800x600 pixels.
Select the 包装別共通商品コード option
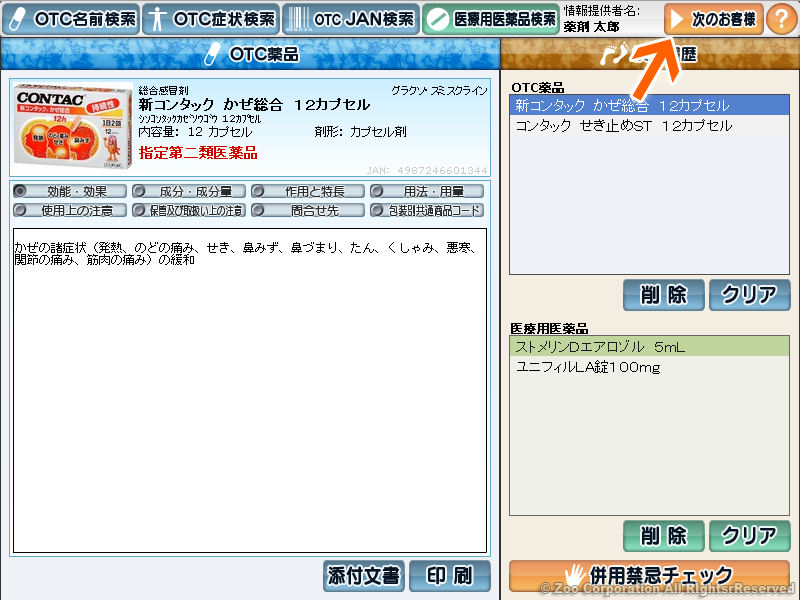pos(427,210)
